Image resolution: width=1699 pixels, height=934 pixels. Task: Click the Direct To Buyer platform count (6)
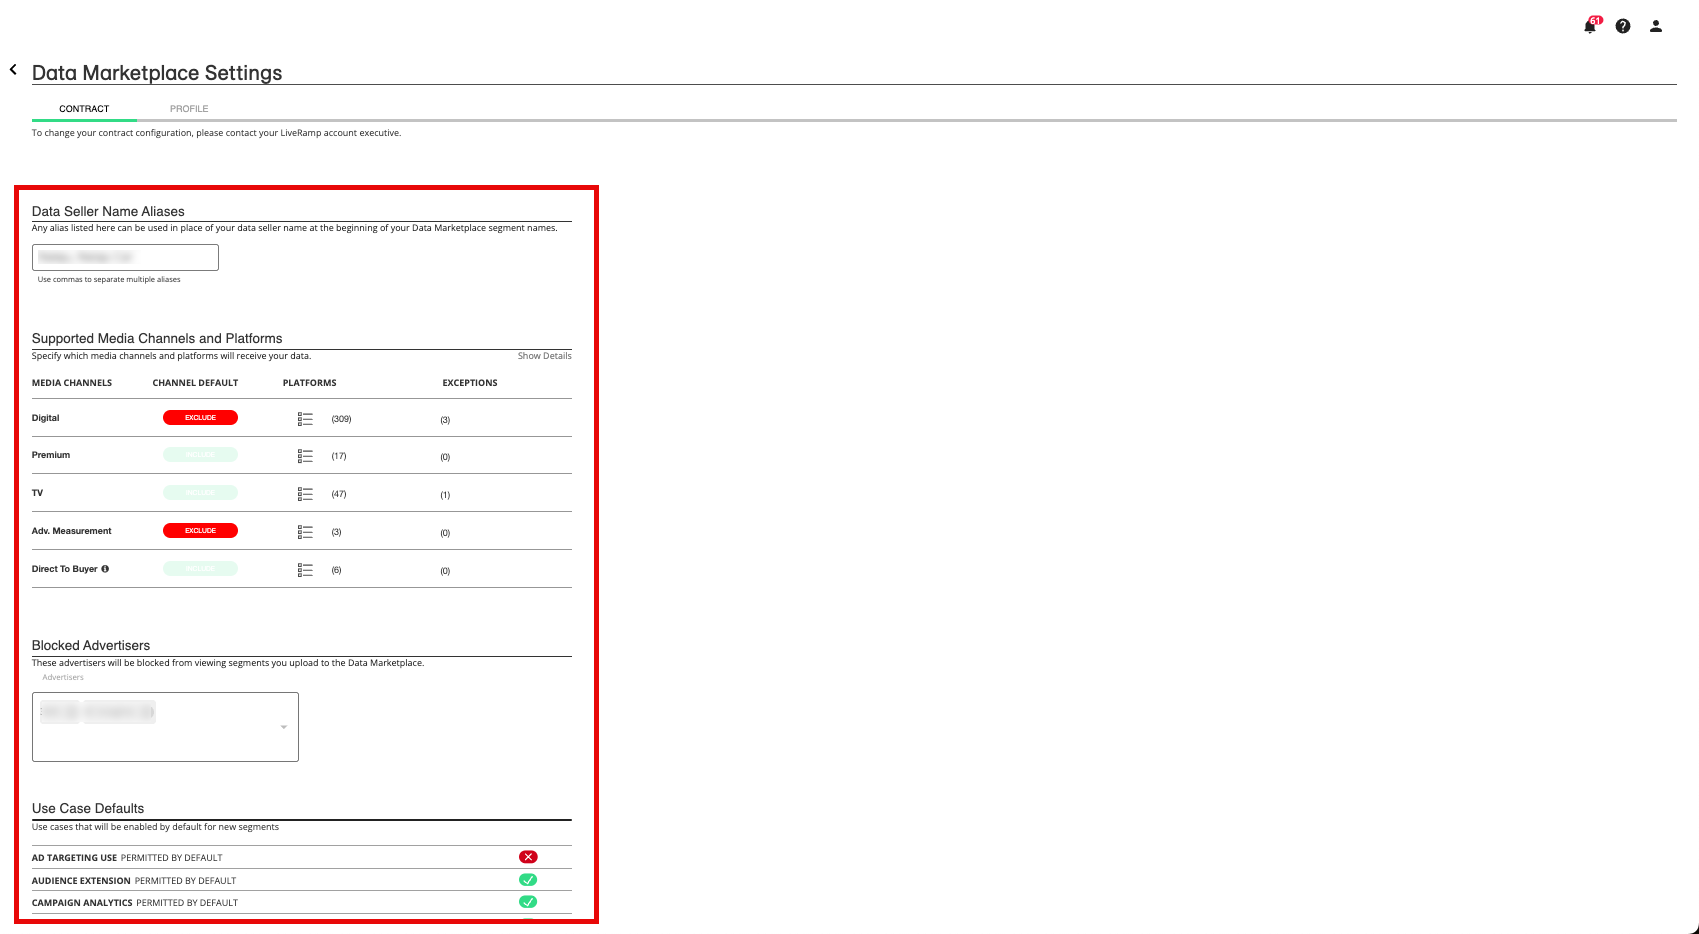pos(336,570)
